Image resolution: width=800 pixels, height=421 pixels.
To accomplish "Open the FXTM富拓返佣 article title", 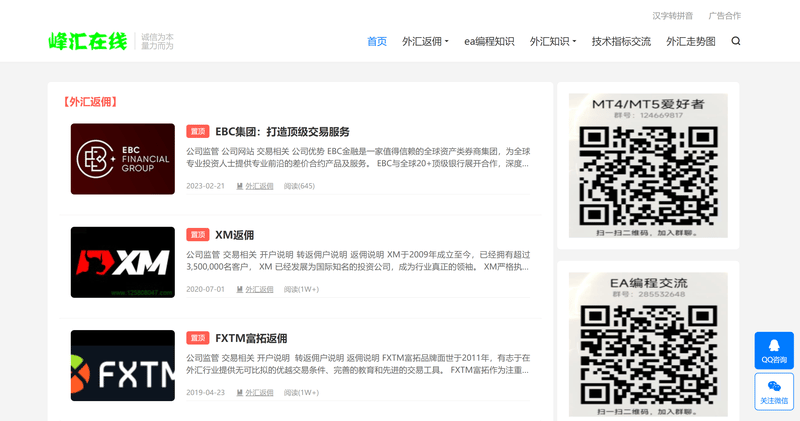I will pos(251,338).
